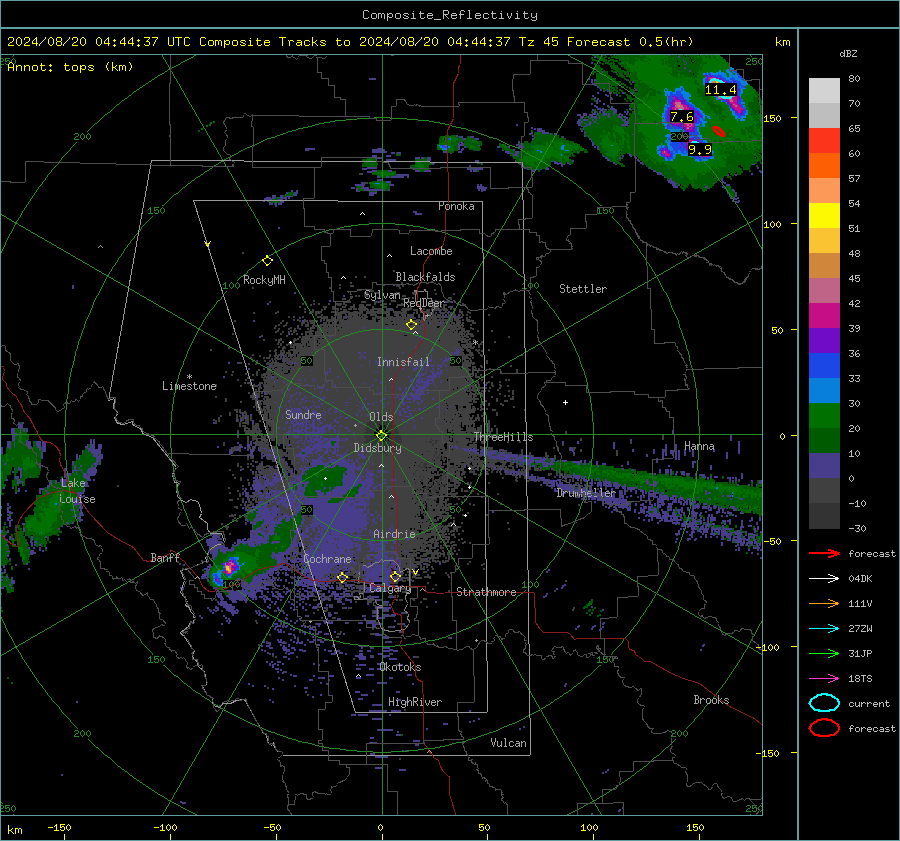Click the 2024/08/20 04:44:37 UTC timestamp line

pyautogui.click(x=350, y=42)
